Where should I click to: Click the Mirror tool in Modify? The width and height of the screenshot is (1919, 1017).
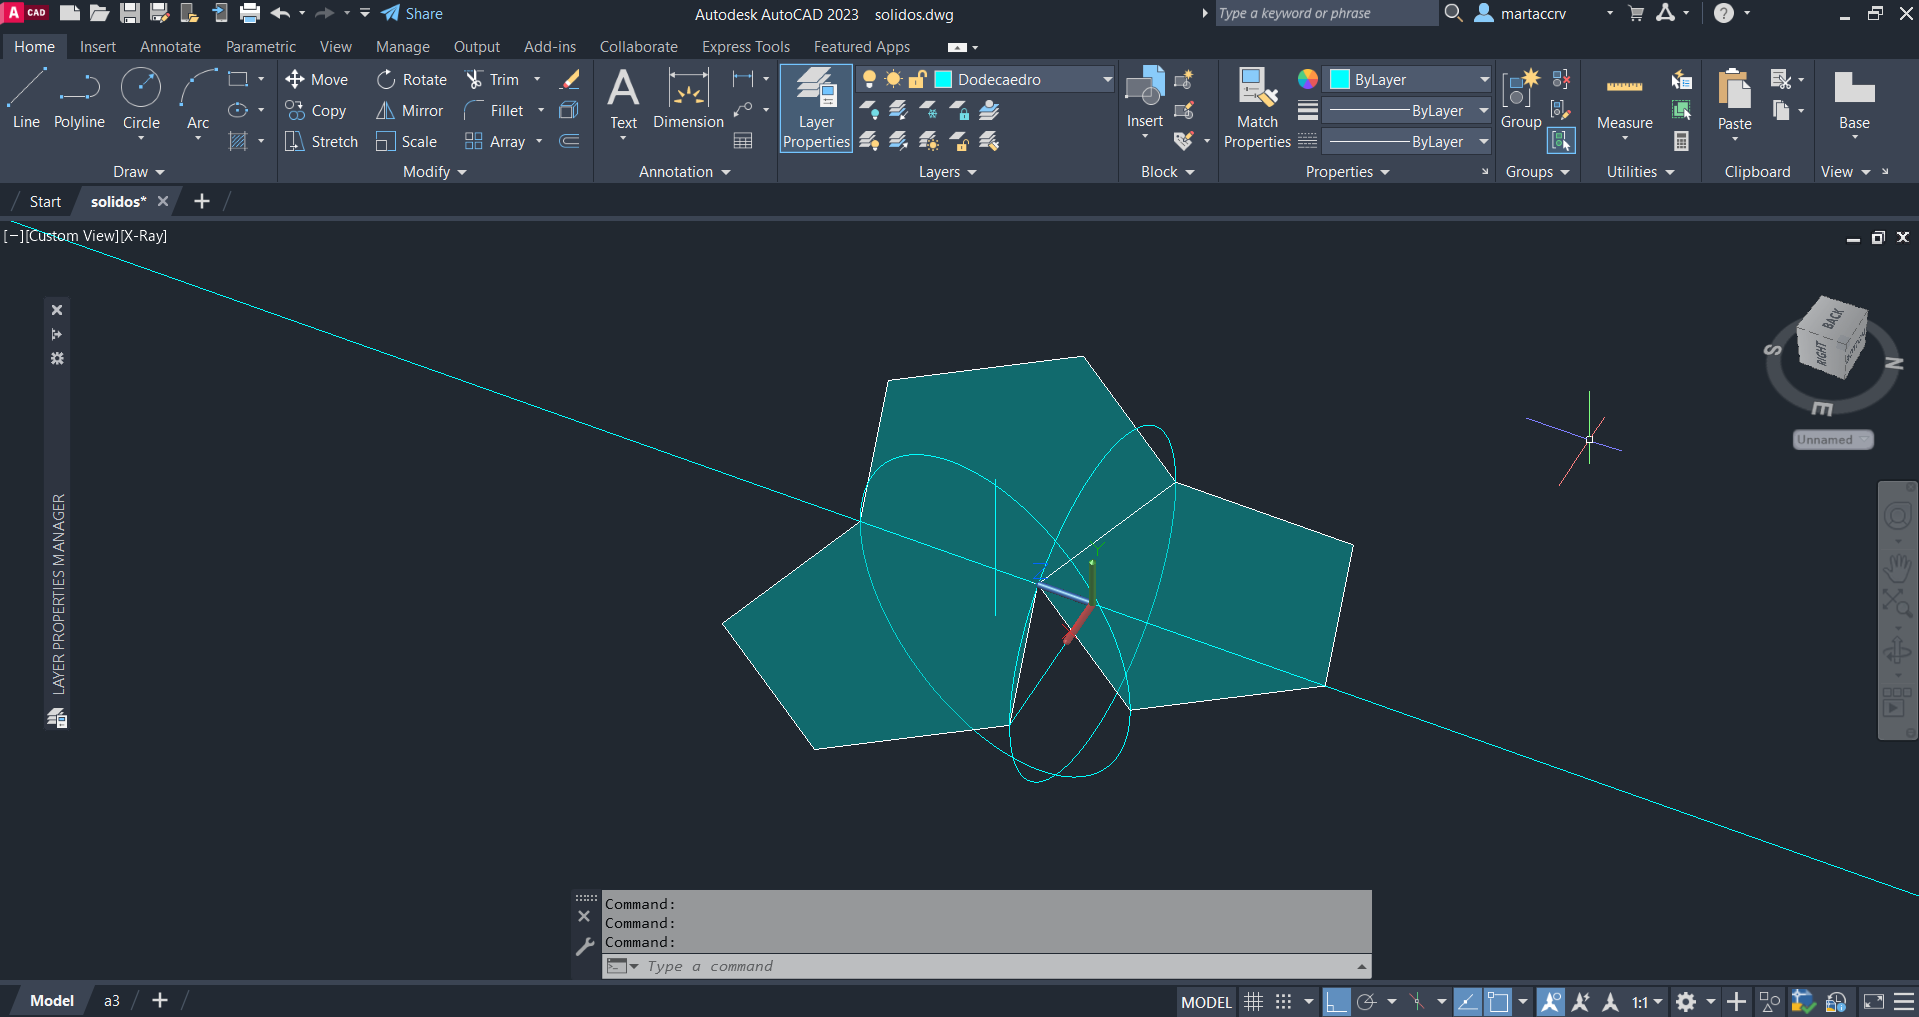click(x=409, y=111)
